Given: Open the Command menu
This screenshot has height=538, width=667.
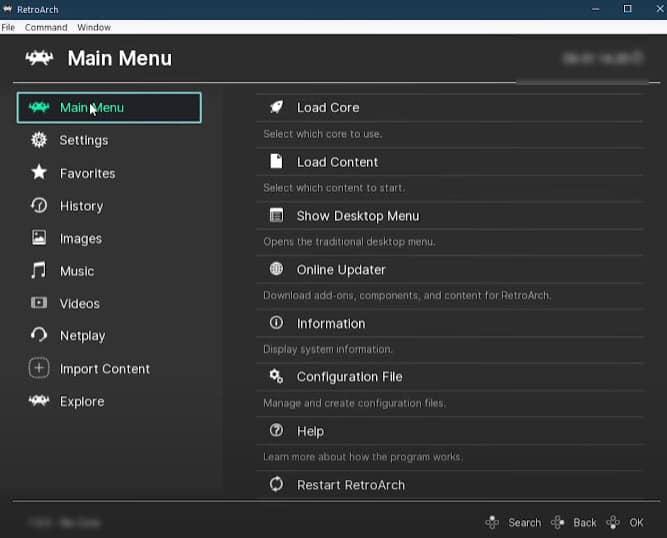Looking at the screenshot, I should point(46,27).
